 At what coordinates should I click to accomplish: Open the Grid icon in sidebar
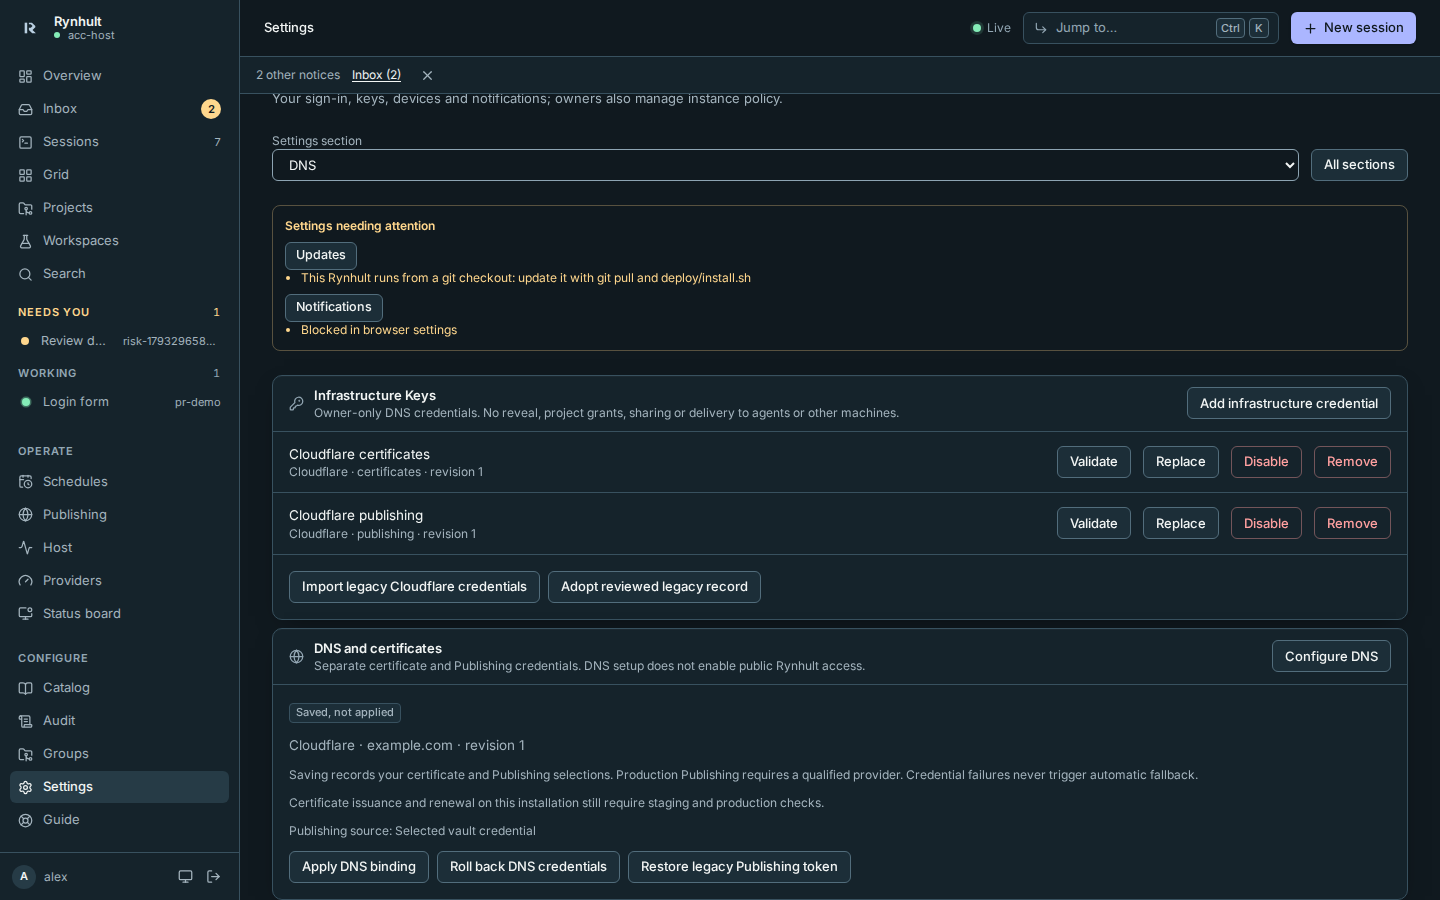coord(26,175)
